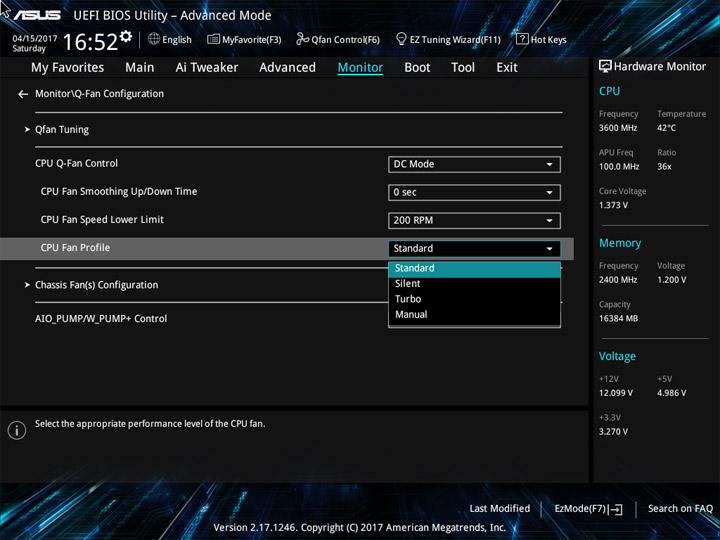Open MyFavorite(F3) list icon
Image resolution: width=720 pixels, height=540 pixels.
click(213, 39)
